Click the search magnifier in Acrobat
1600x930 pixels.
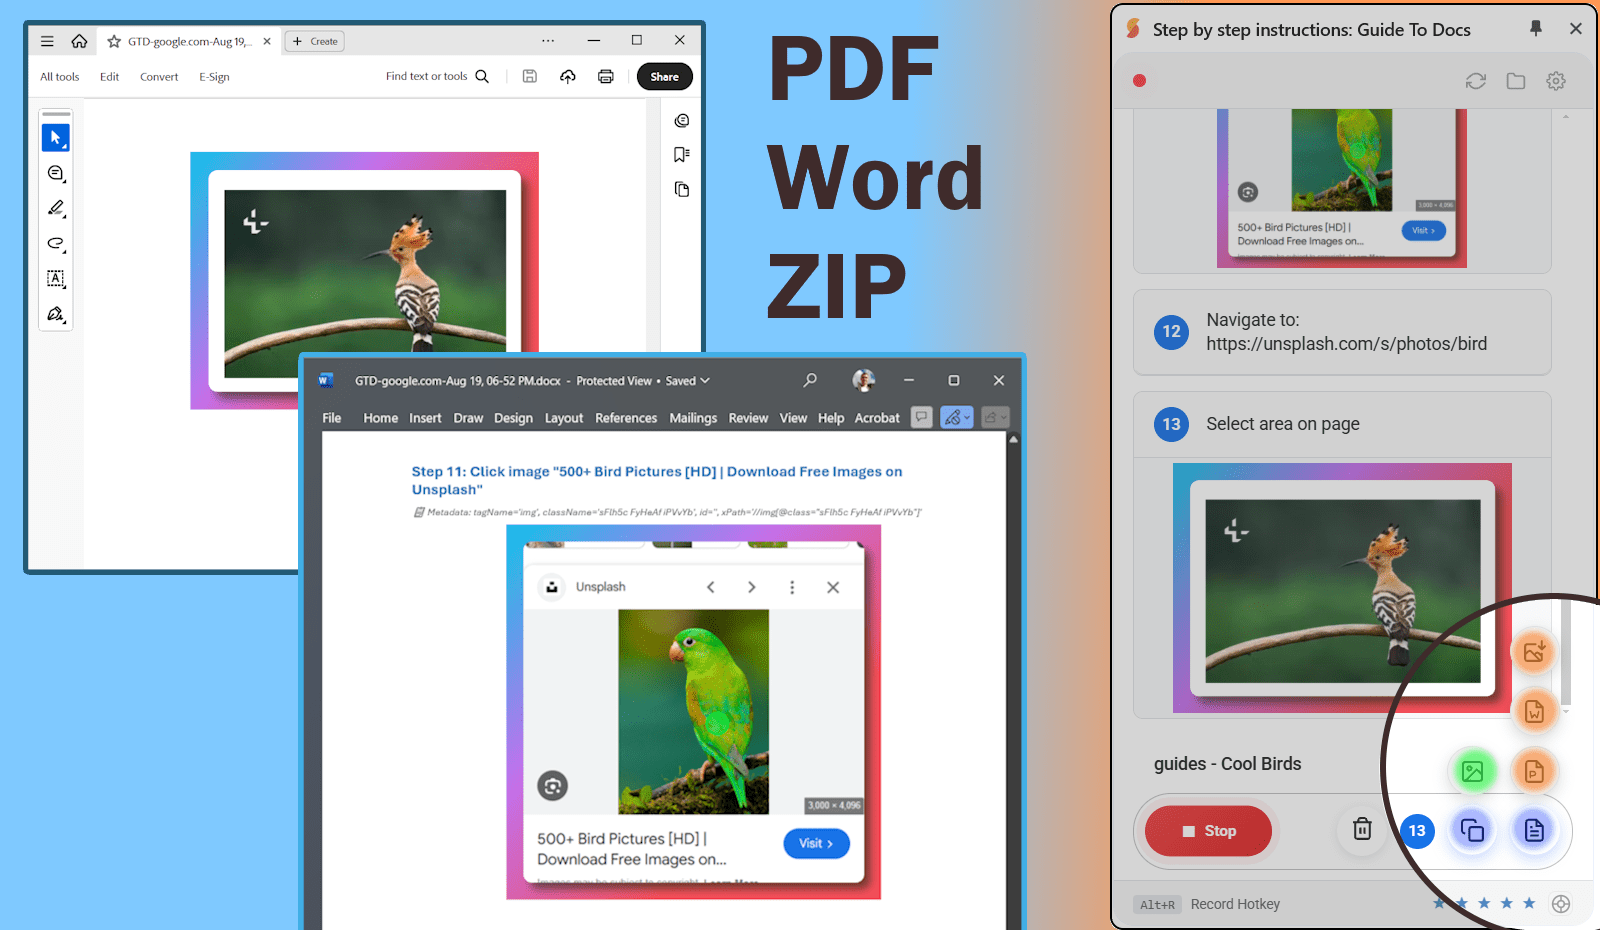coord(482,76)
